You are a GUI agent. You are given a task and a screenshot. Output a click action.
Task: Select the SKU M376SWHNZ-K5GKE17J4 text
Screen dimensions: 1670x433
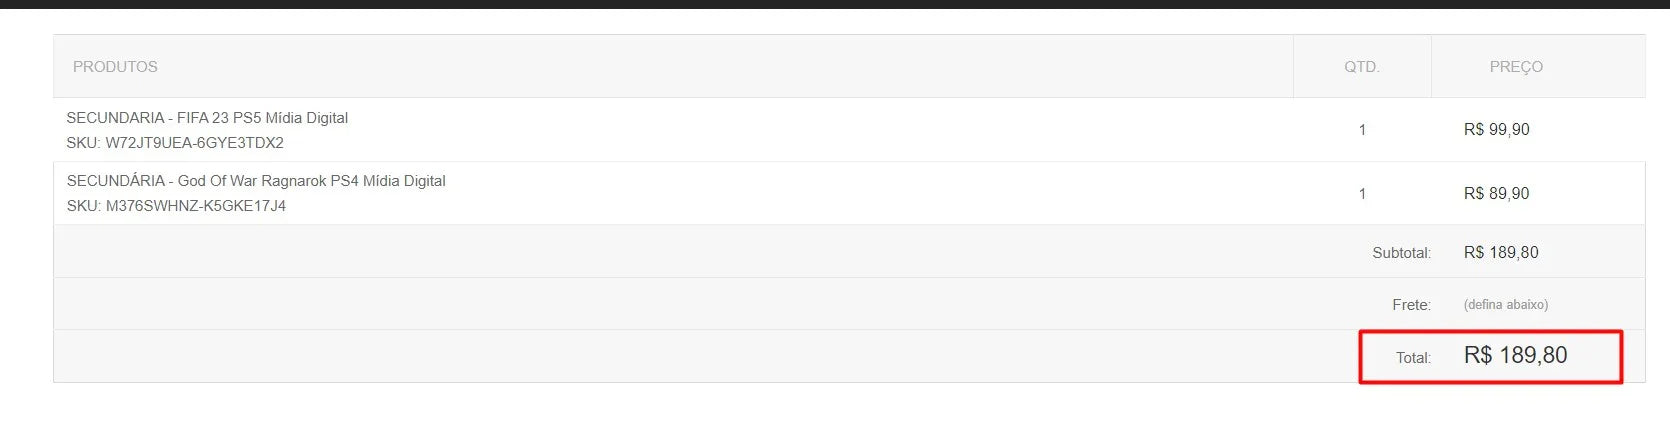pos(176,206)
